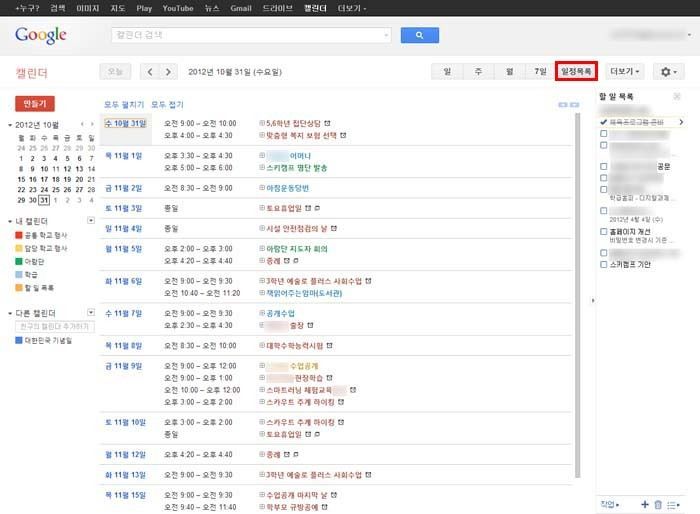The width and height of the screenshot is (700, 514).
Task: Open the 더보기 view options dropdown
Action: (x=625, y=71)
